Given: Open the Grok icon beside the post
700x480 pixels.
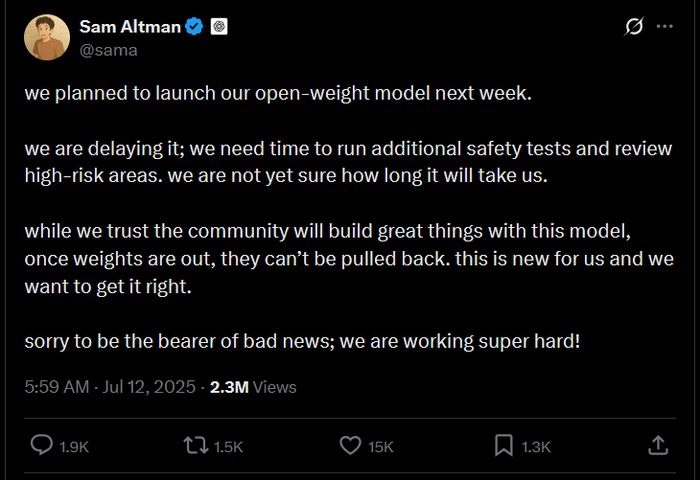Looking at the screenshot, I should 633,28.
